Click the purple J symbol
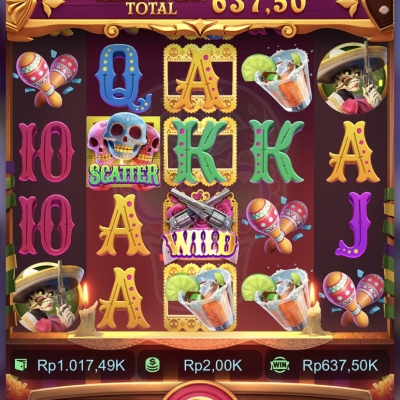The width and height of the screenshot is (400, 400). pos(353,225)
